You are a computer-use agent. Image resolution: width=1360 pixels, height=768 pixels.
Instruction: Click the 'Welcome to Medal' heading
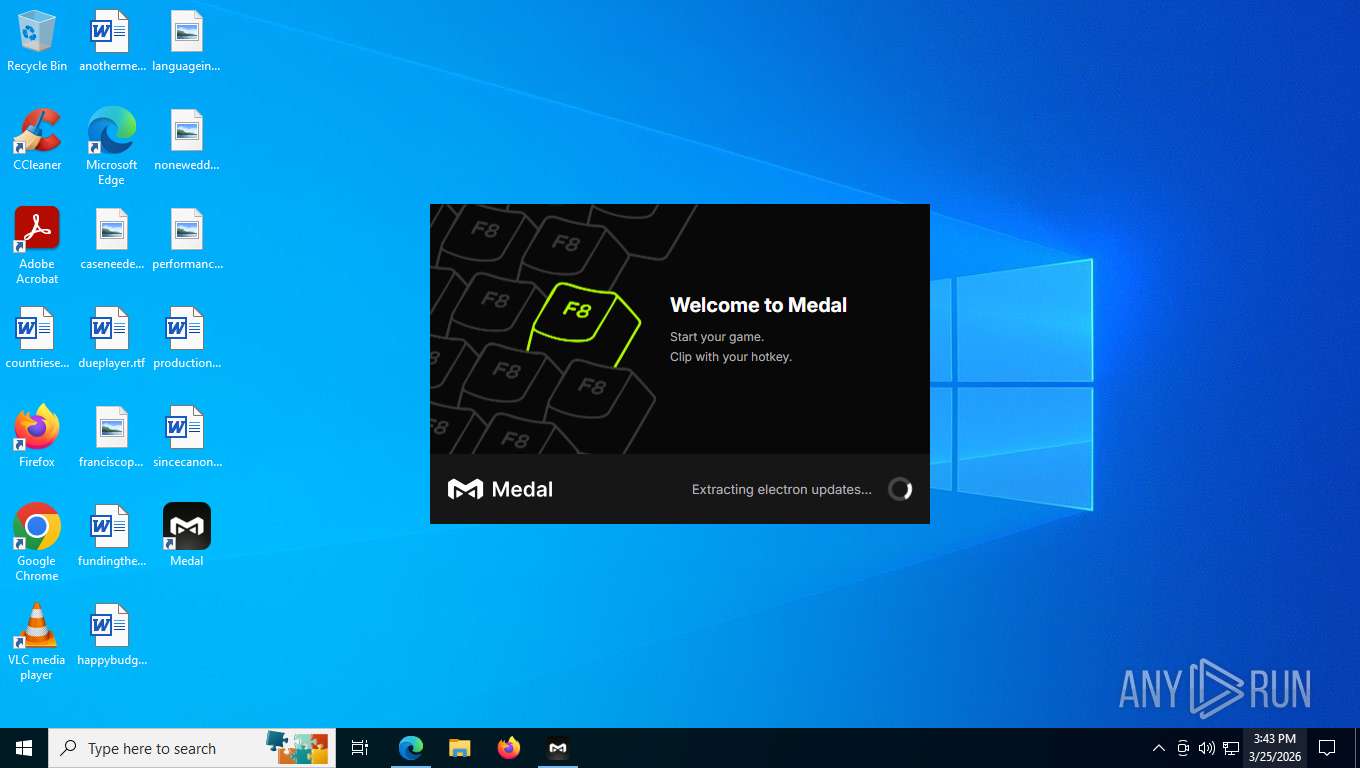(758, 305)
